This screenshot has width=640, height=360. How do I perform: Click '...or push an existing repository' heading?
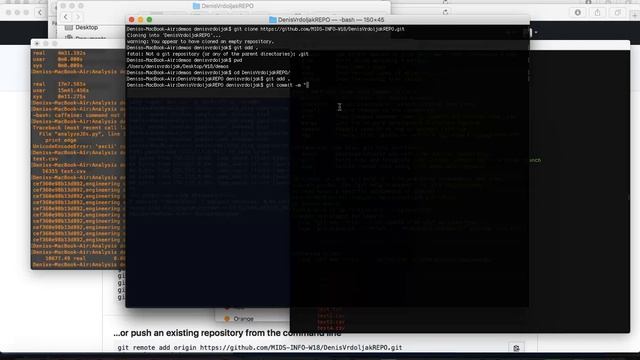pos(227,333)
